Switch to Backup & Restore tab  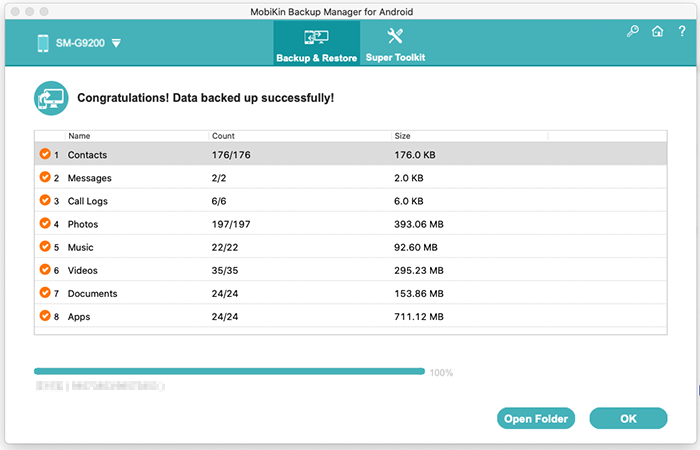click(317, 43)
